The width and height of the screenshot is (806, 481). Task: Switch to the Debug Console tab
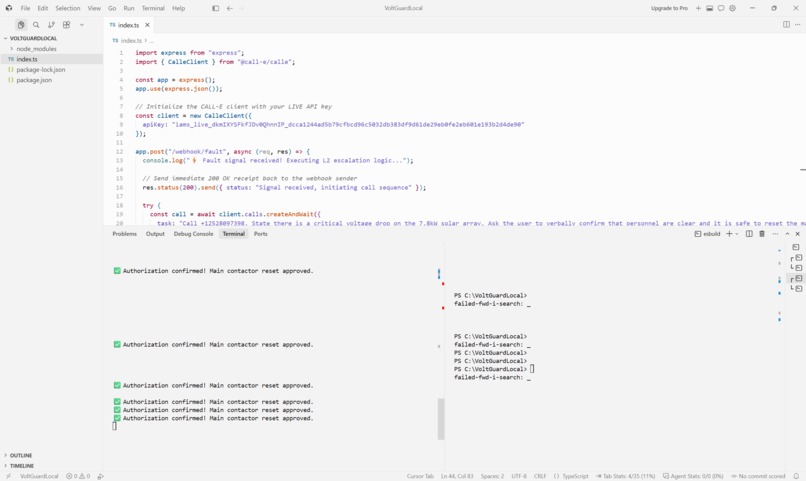[193, 234]
